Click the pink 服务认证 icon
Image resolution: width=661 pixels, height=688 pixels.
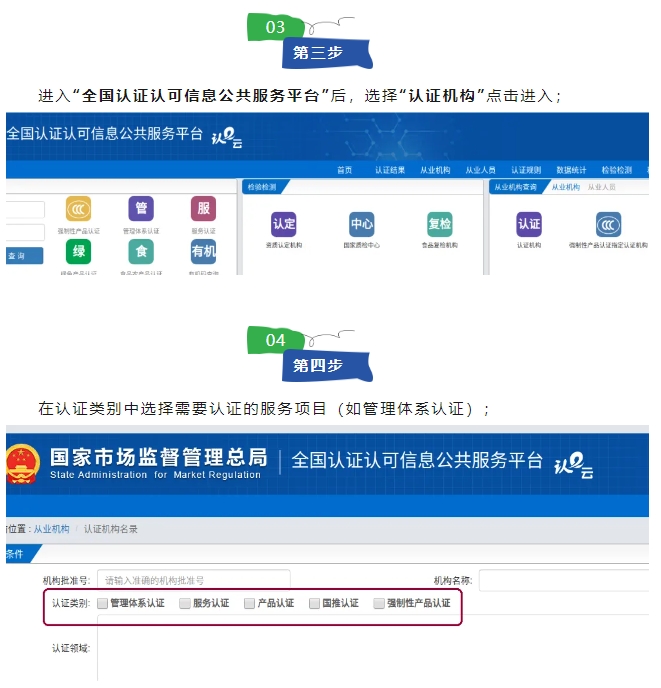point(203,208)
